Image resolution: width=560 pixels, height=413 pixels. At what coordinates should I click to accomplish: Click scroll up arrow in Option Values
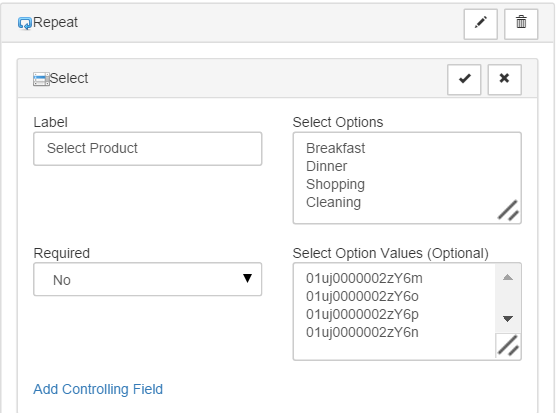pyautogui.click(x=508, y=277)
